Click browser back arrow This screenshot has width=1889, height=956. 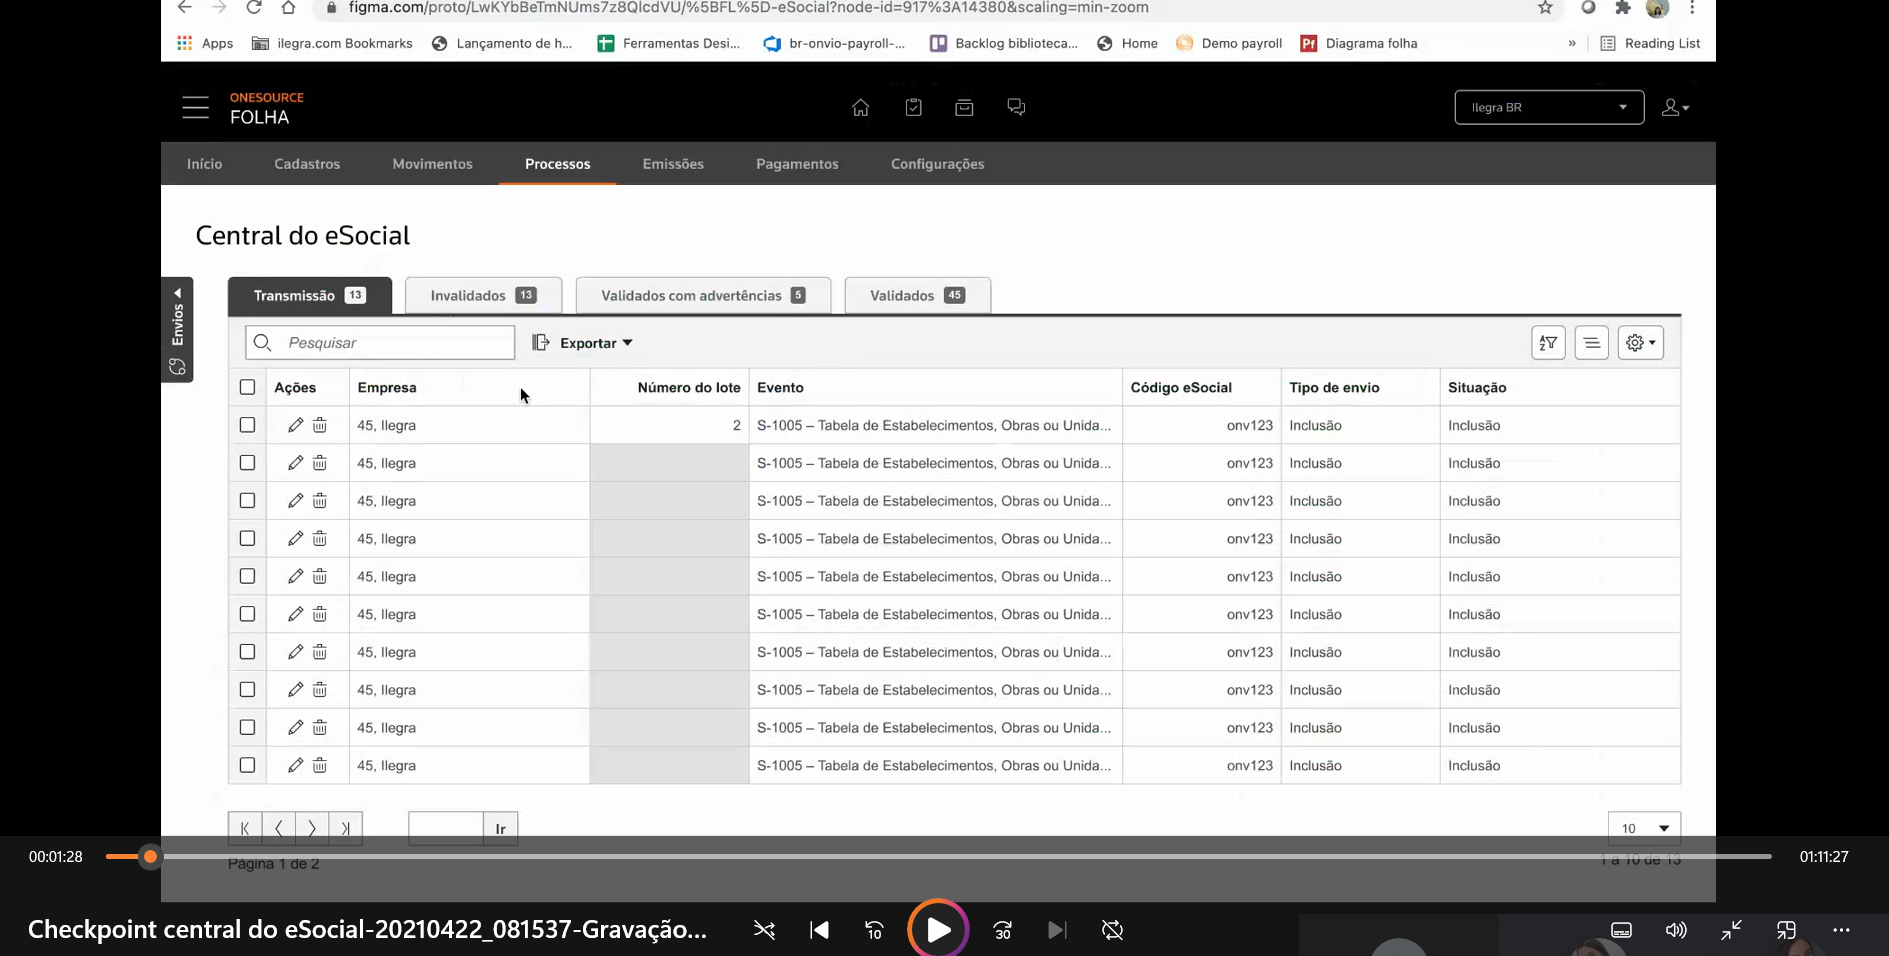185,7
